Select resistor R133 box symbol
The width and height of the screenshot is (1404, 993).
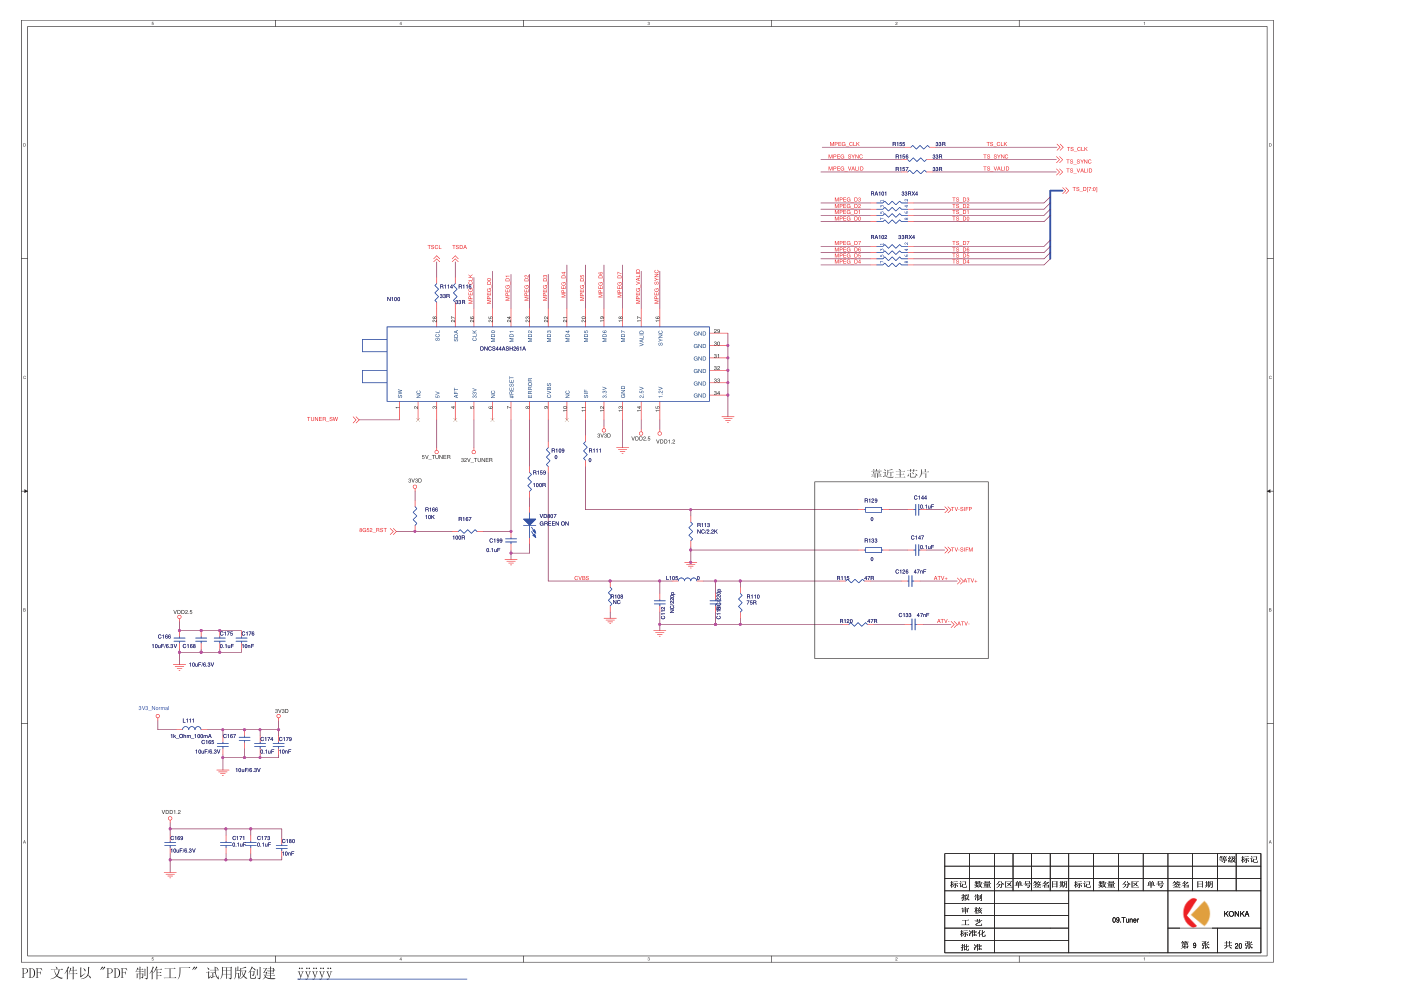coord(873,550)
